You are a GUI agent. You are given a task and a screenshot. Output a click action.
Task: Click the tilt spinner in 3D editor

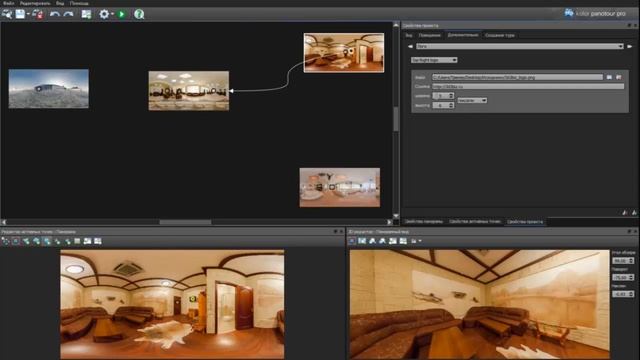[623, 294]
